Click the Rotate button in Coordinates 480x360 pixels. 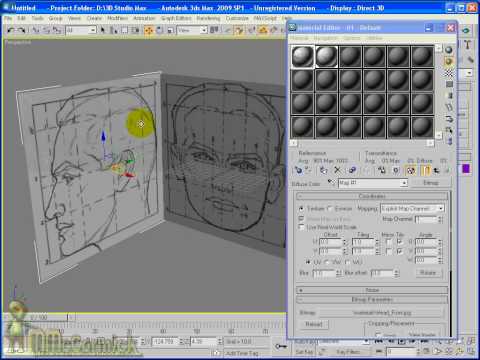[428, 273]
